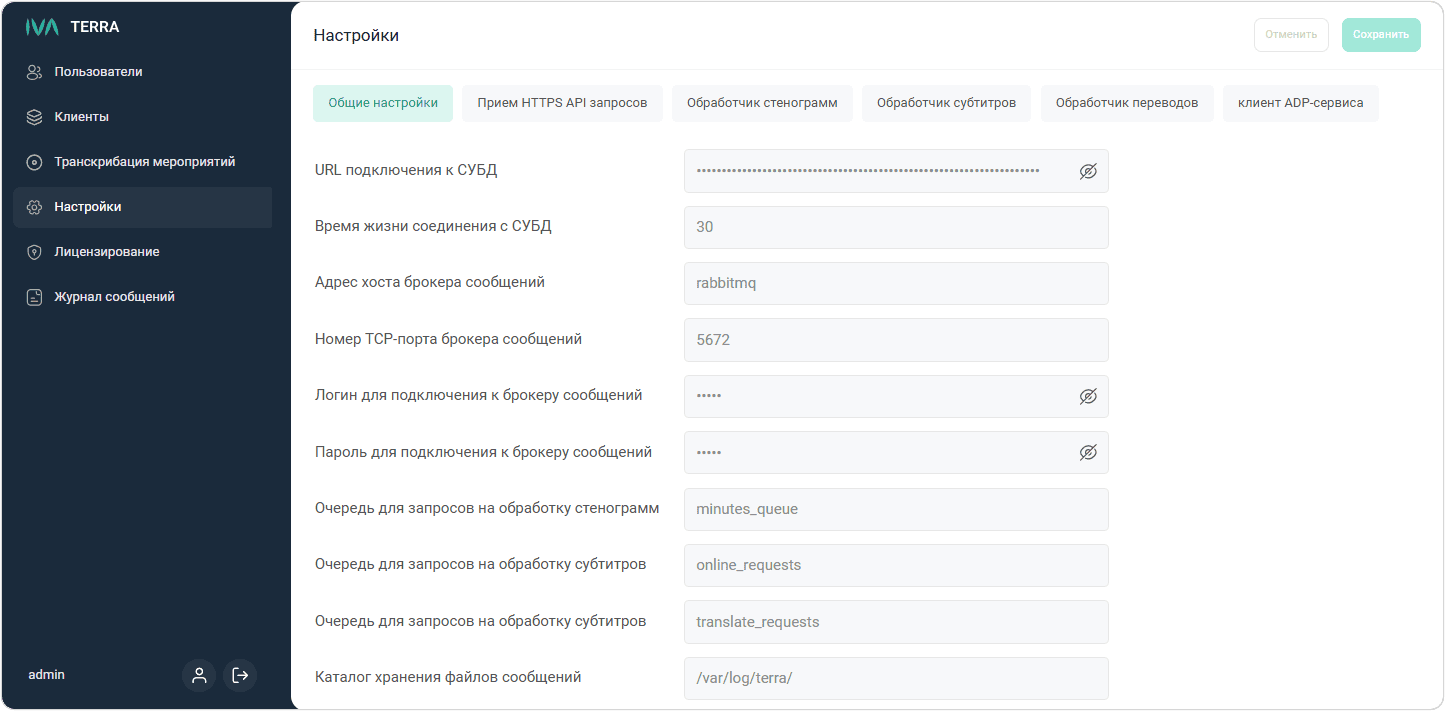Click the logout icon next to admin

click(x=240, y=675)
